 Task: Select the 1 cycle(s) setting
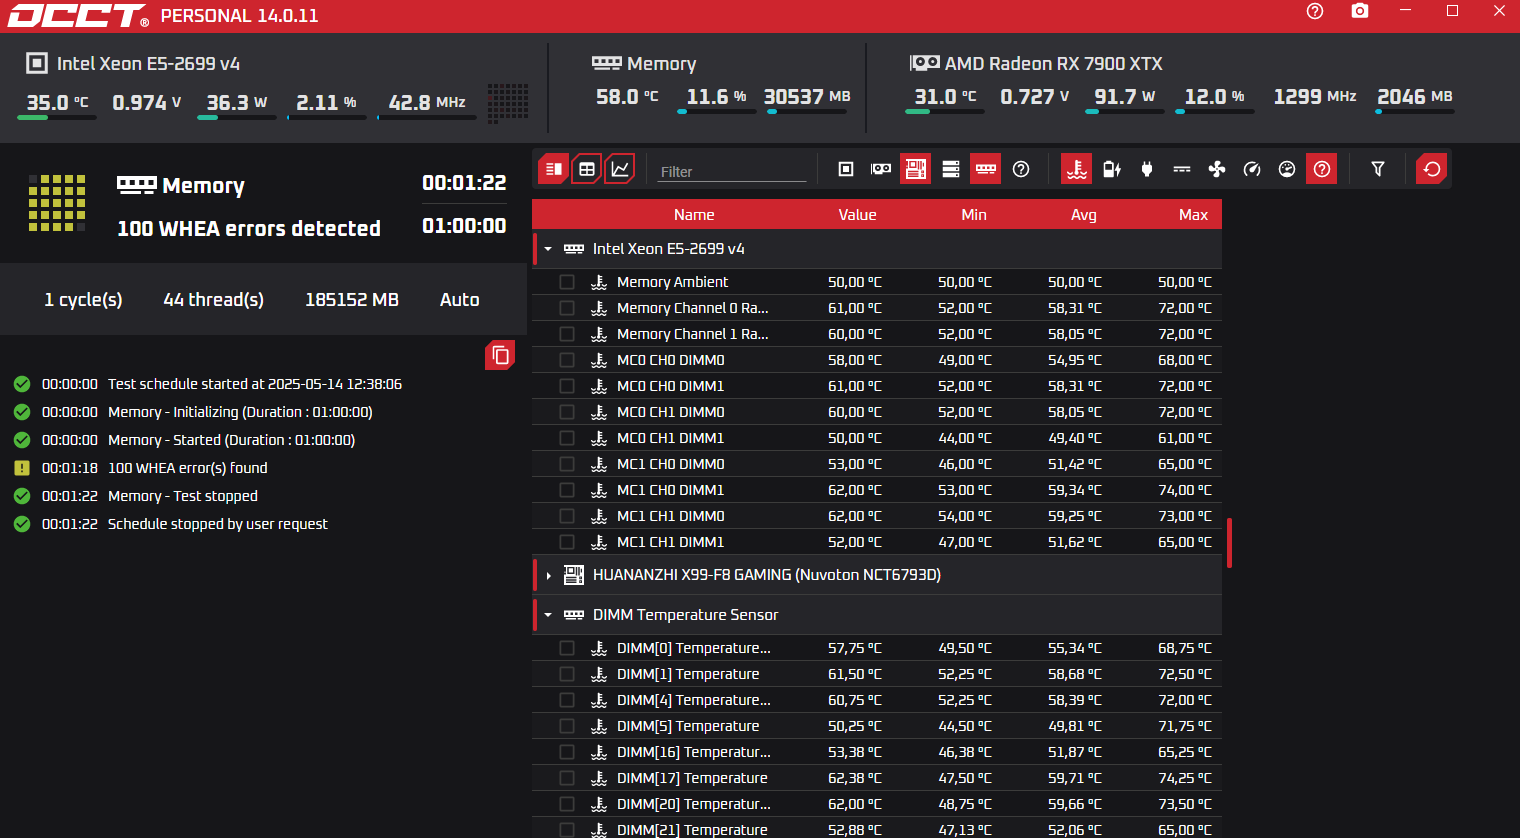pos(83,300)
